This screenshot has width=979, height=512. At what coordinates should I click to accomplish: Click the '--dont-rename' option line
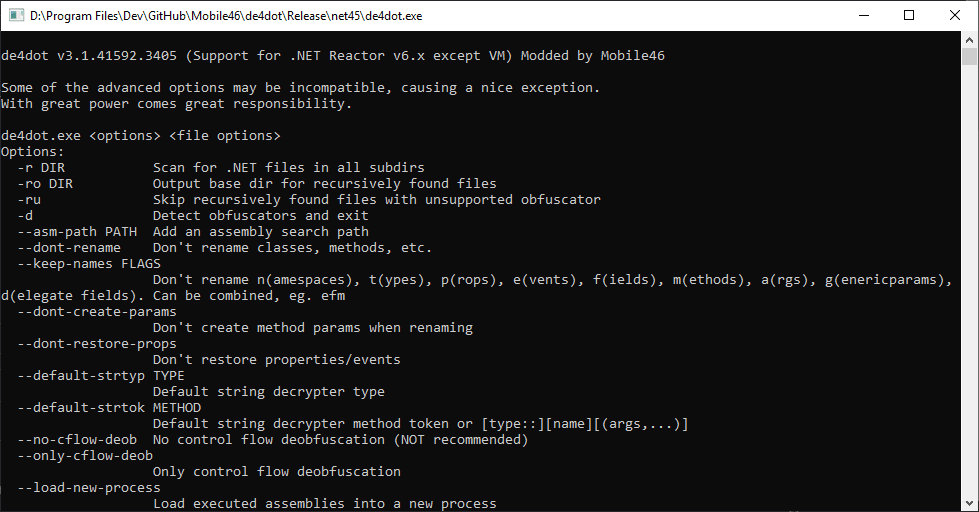point(225,248)
